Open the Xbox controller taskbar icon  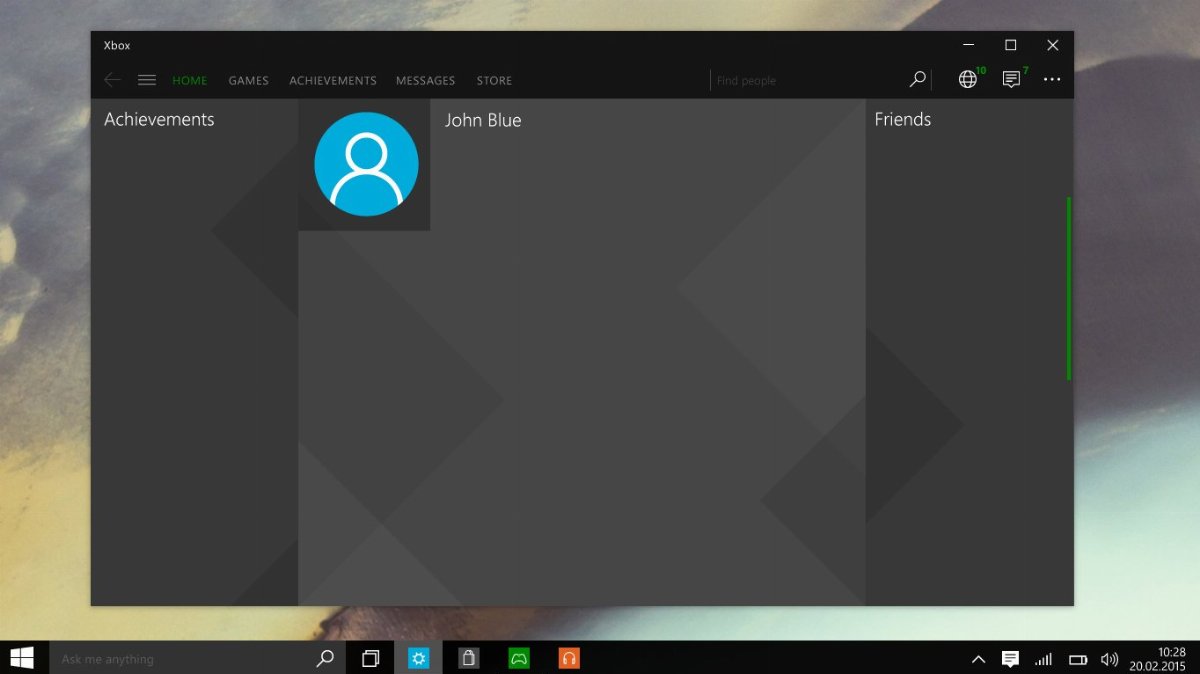[519, 659]
